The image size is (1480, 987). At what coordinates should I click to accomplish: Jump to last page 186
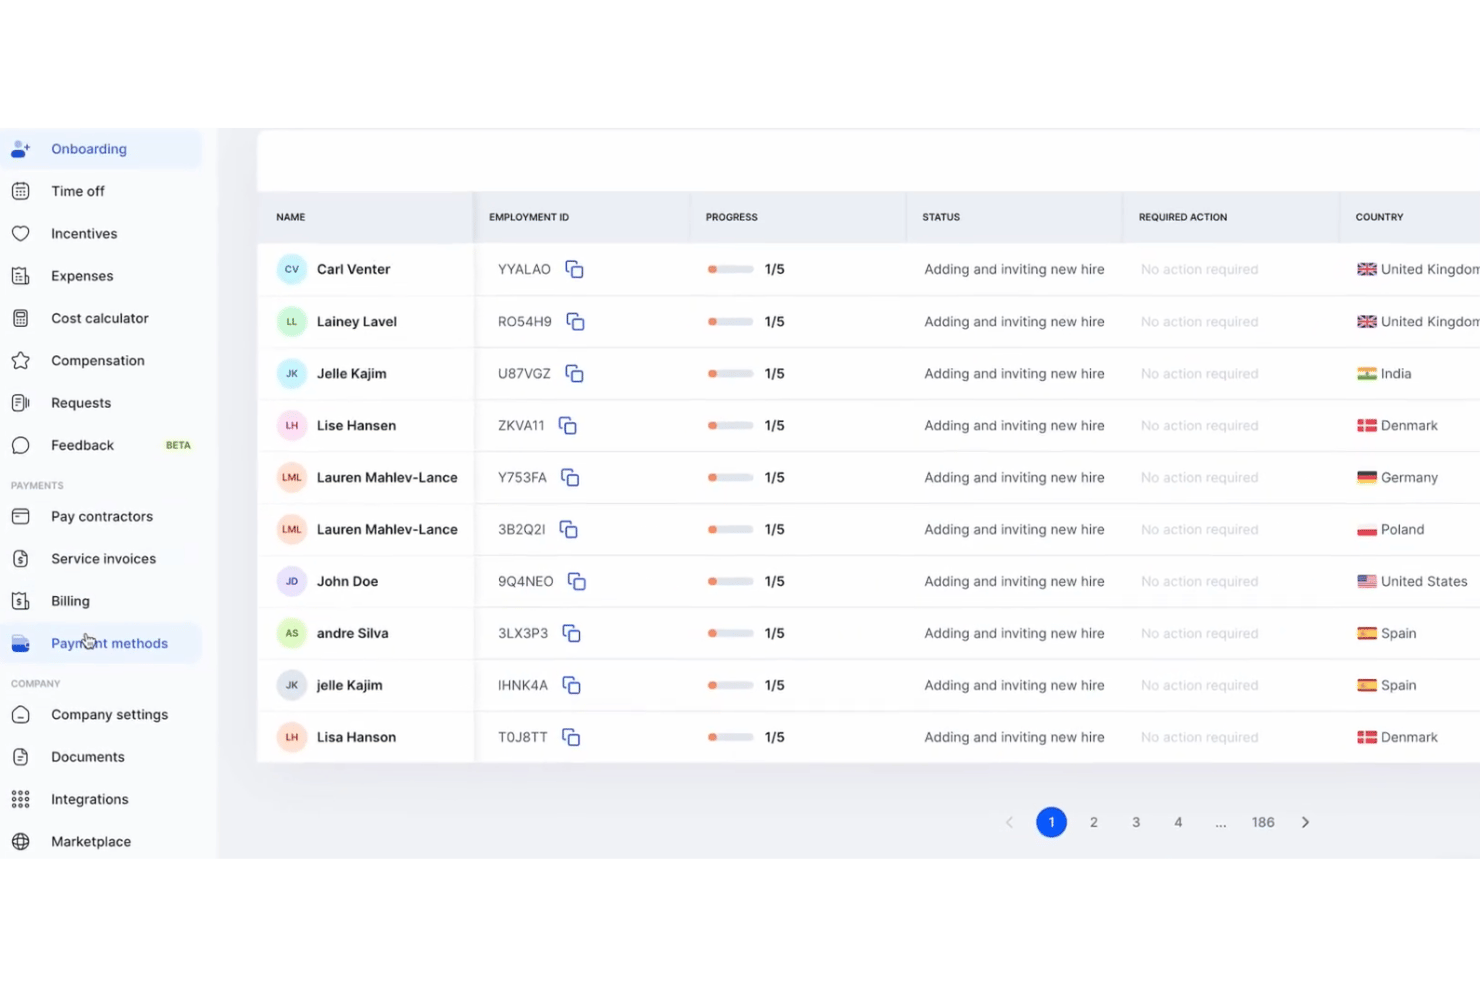(x=1263, y=822)
